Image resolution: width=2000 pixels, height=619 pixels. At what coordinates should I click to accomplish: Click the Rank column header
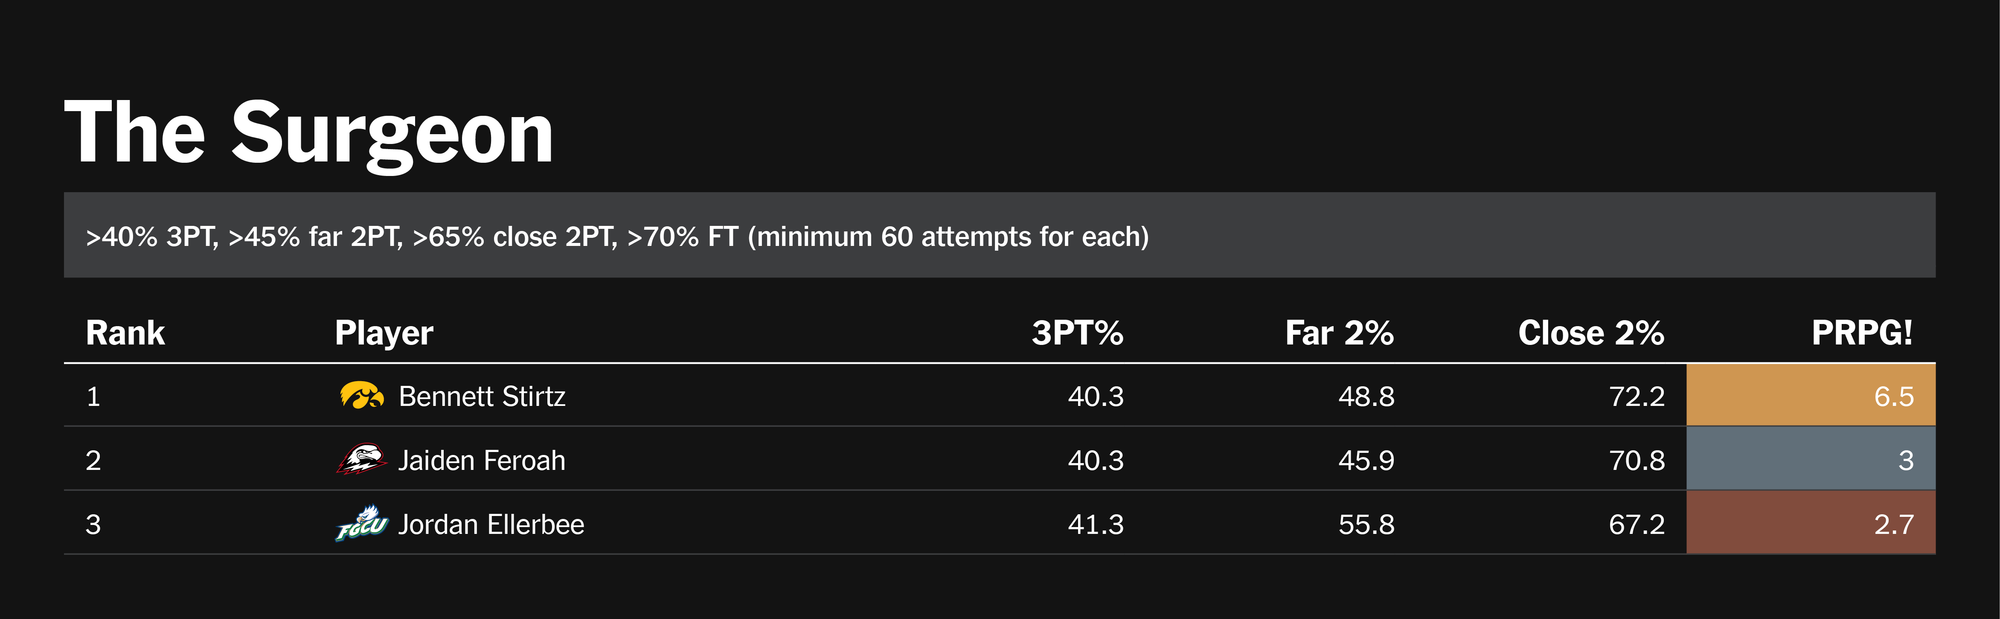point(125,333)
